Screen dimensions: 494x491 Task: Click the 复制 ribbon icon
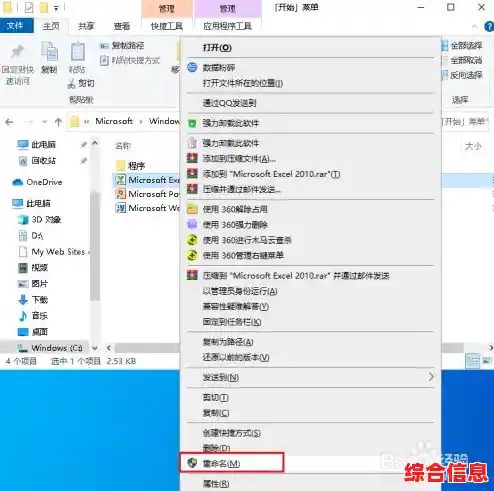[49, 52]
